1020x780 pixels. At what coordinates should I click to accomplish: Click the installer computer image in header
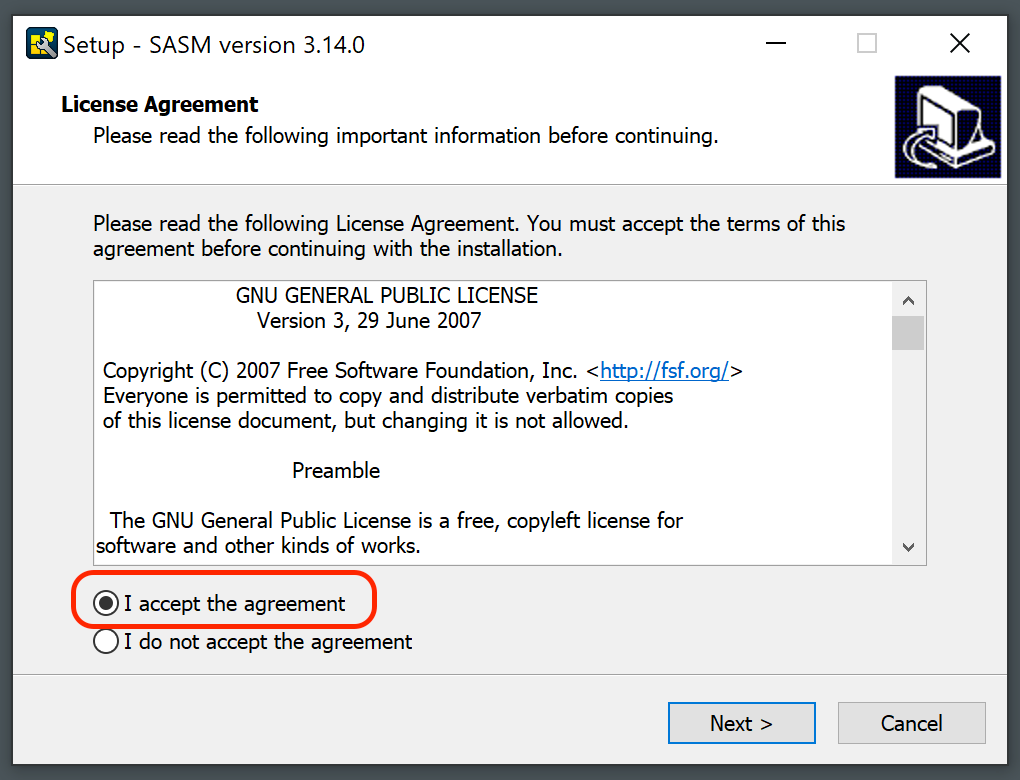tap(947, 127)
